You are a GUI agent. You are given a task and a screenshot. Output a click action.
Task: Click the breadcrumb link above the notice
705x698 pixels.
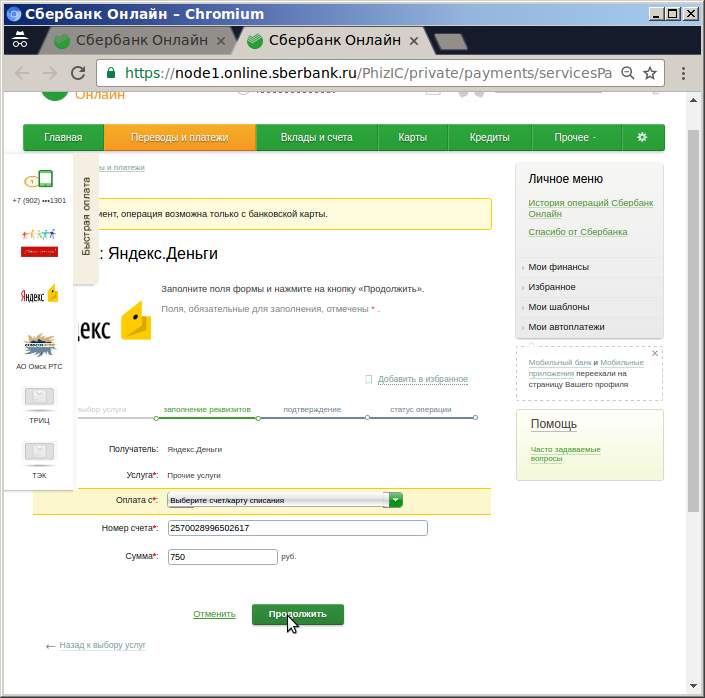pos(121,168)
